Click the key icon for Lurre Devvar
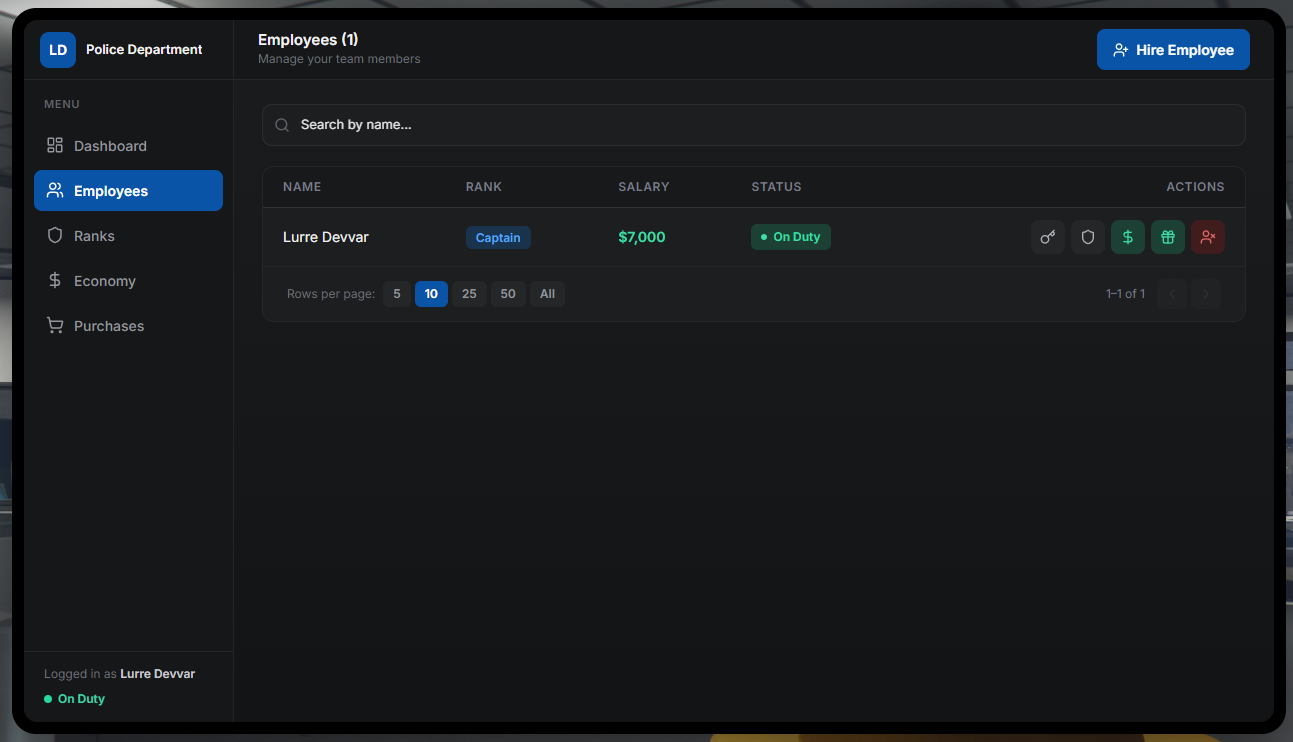The height and width of the screenshot is (742, 1293). [x=1048, y=237]
